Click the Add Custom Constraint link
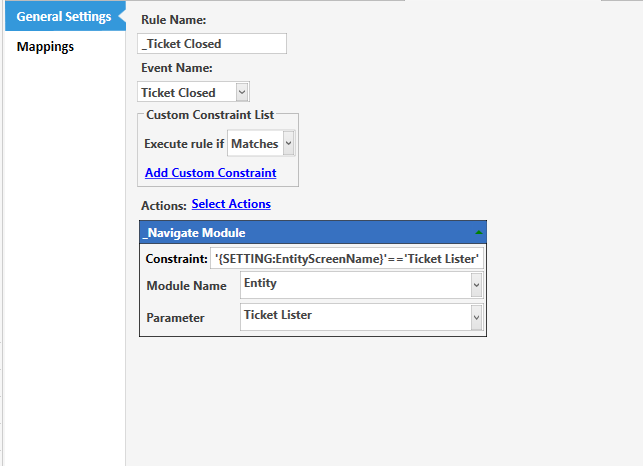The image size is (643, 466). pos(210,173)
